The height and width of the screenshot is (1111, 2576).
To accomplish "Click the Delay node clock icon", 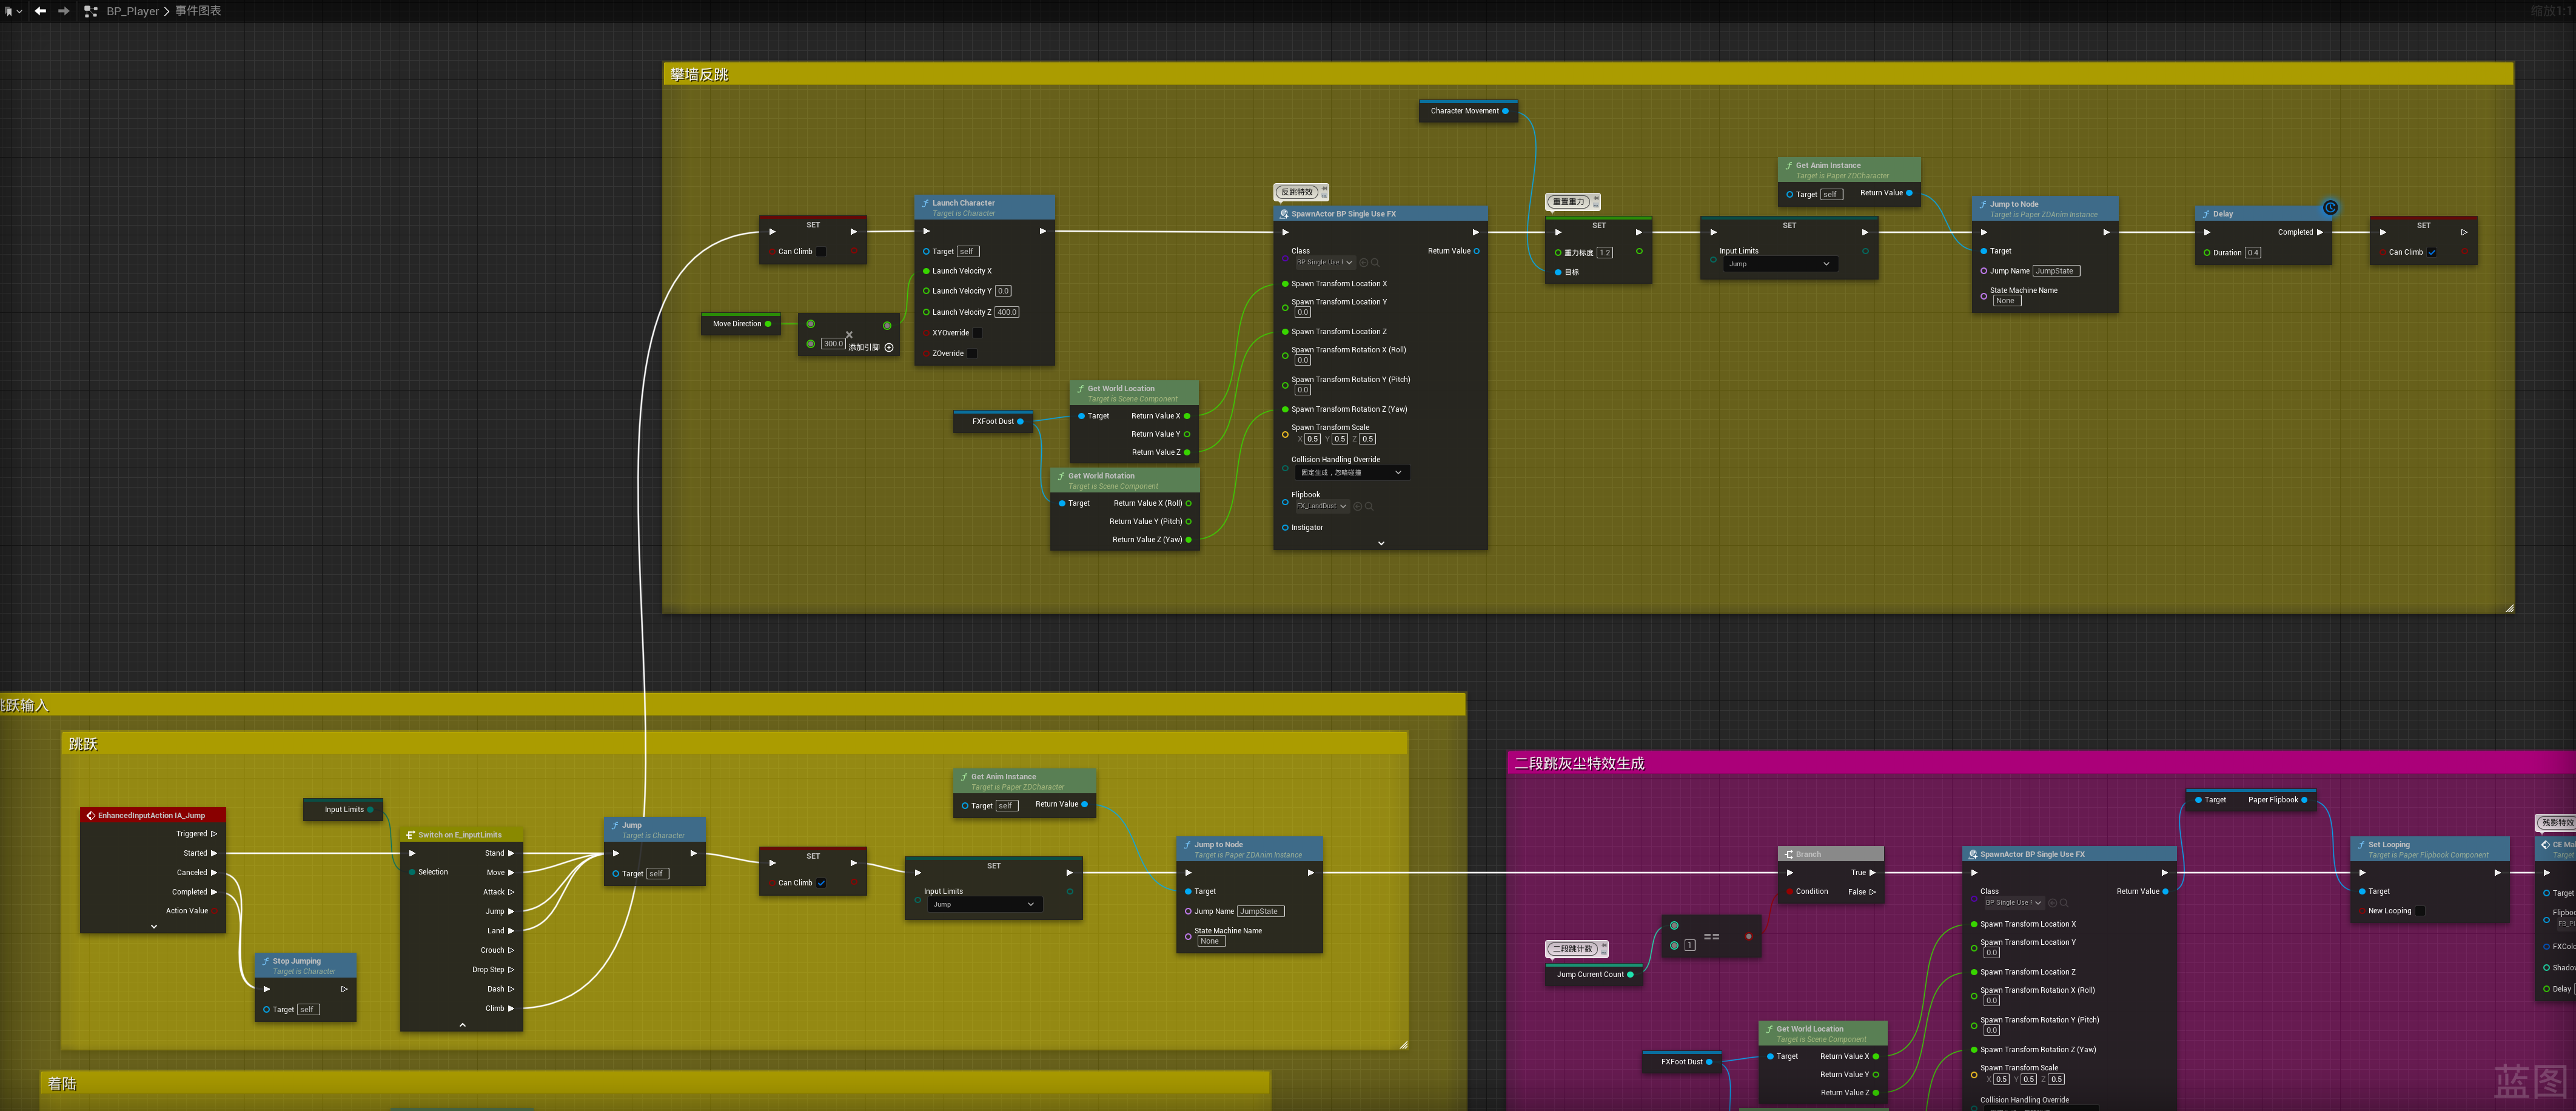I will pos(2330,208).
